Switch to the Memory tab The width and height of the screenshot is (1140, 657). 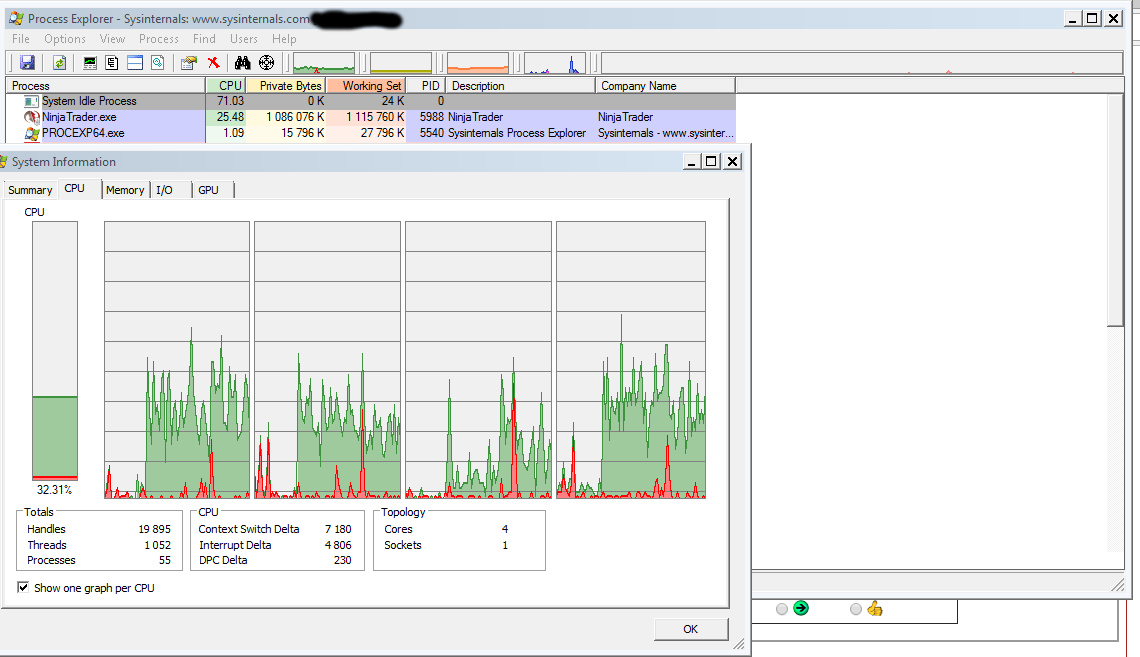[125, 190]
